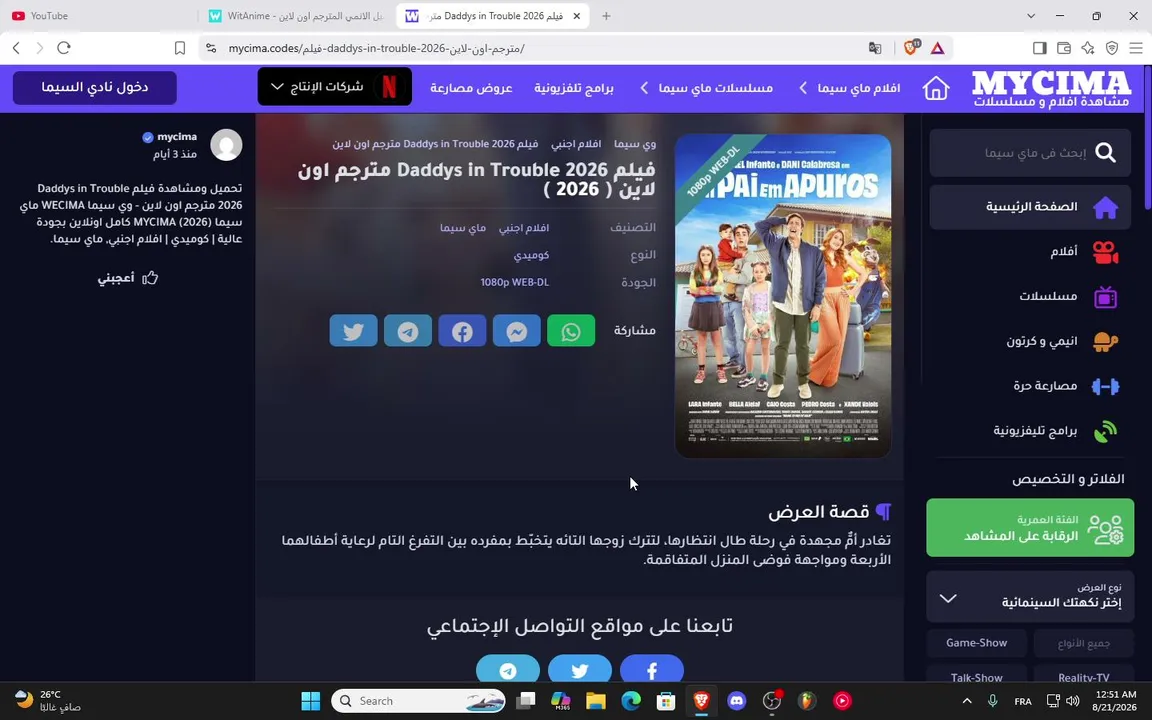Open the Brave Wallet icon

(x=1064, y=48)
